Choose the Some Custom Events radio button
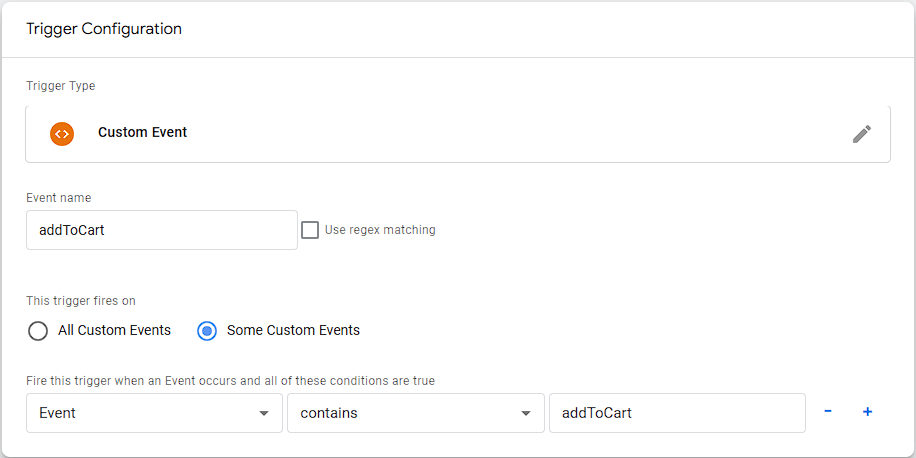This screenshot has height=458, width=916. coord(207,331)
